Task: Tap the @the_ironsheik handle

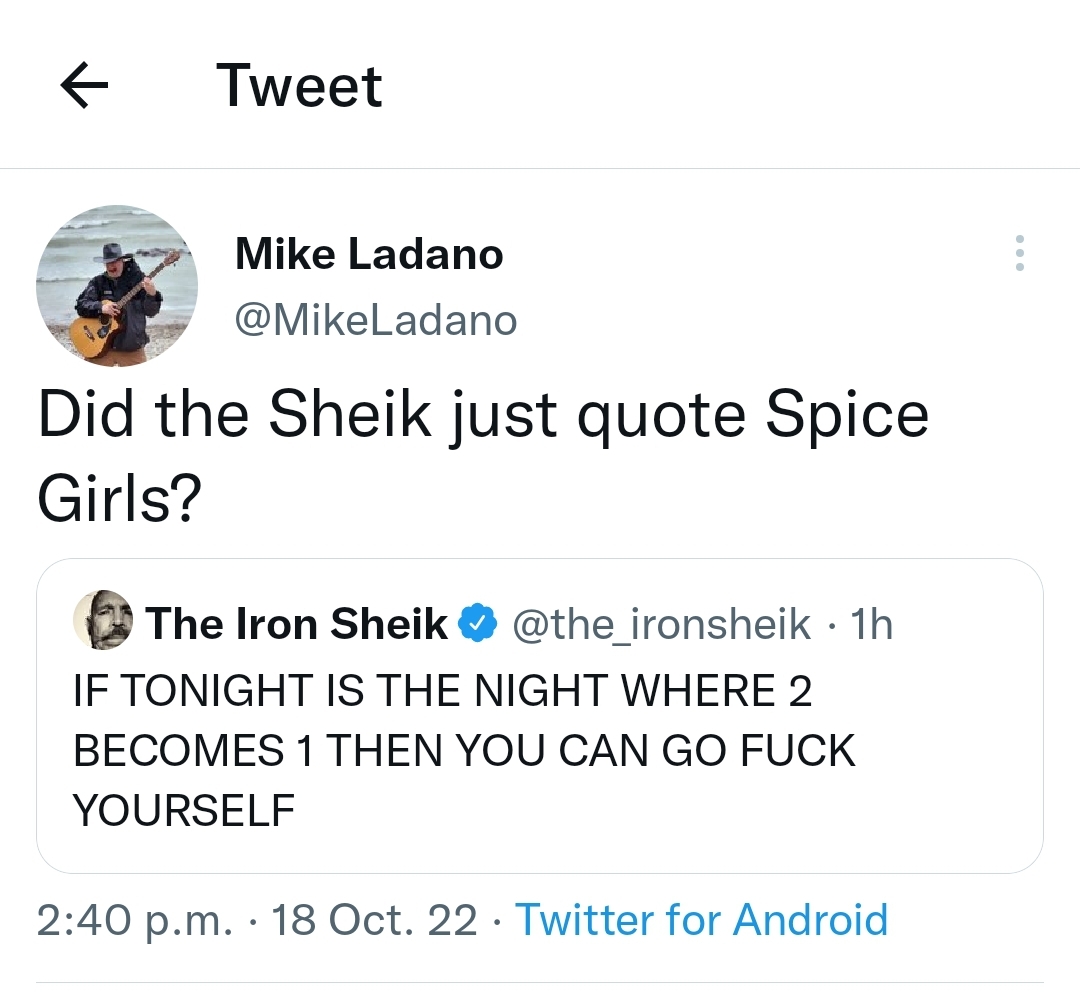Action: point(661,624)
